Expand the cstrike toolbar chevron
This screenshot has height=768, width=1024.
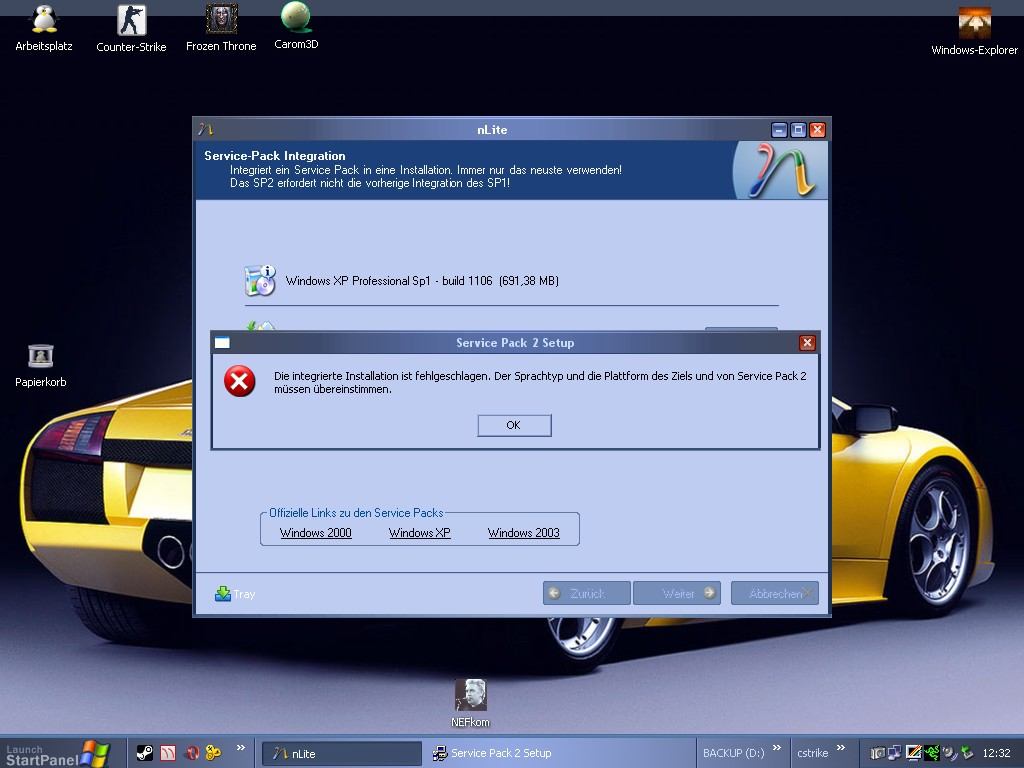840,748
